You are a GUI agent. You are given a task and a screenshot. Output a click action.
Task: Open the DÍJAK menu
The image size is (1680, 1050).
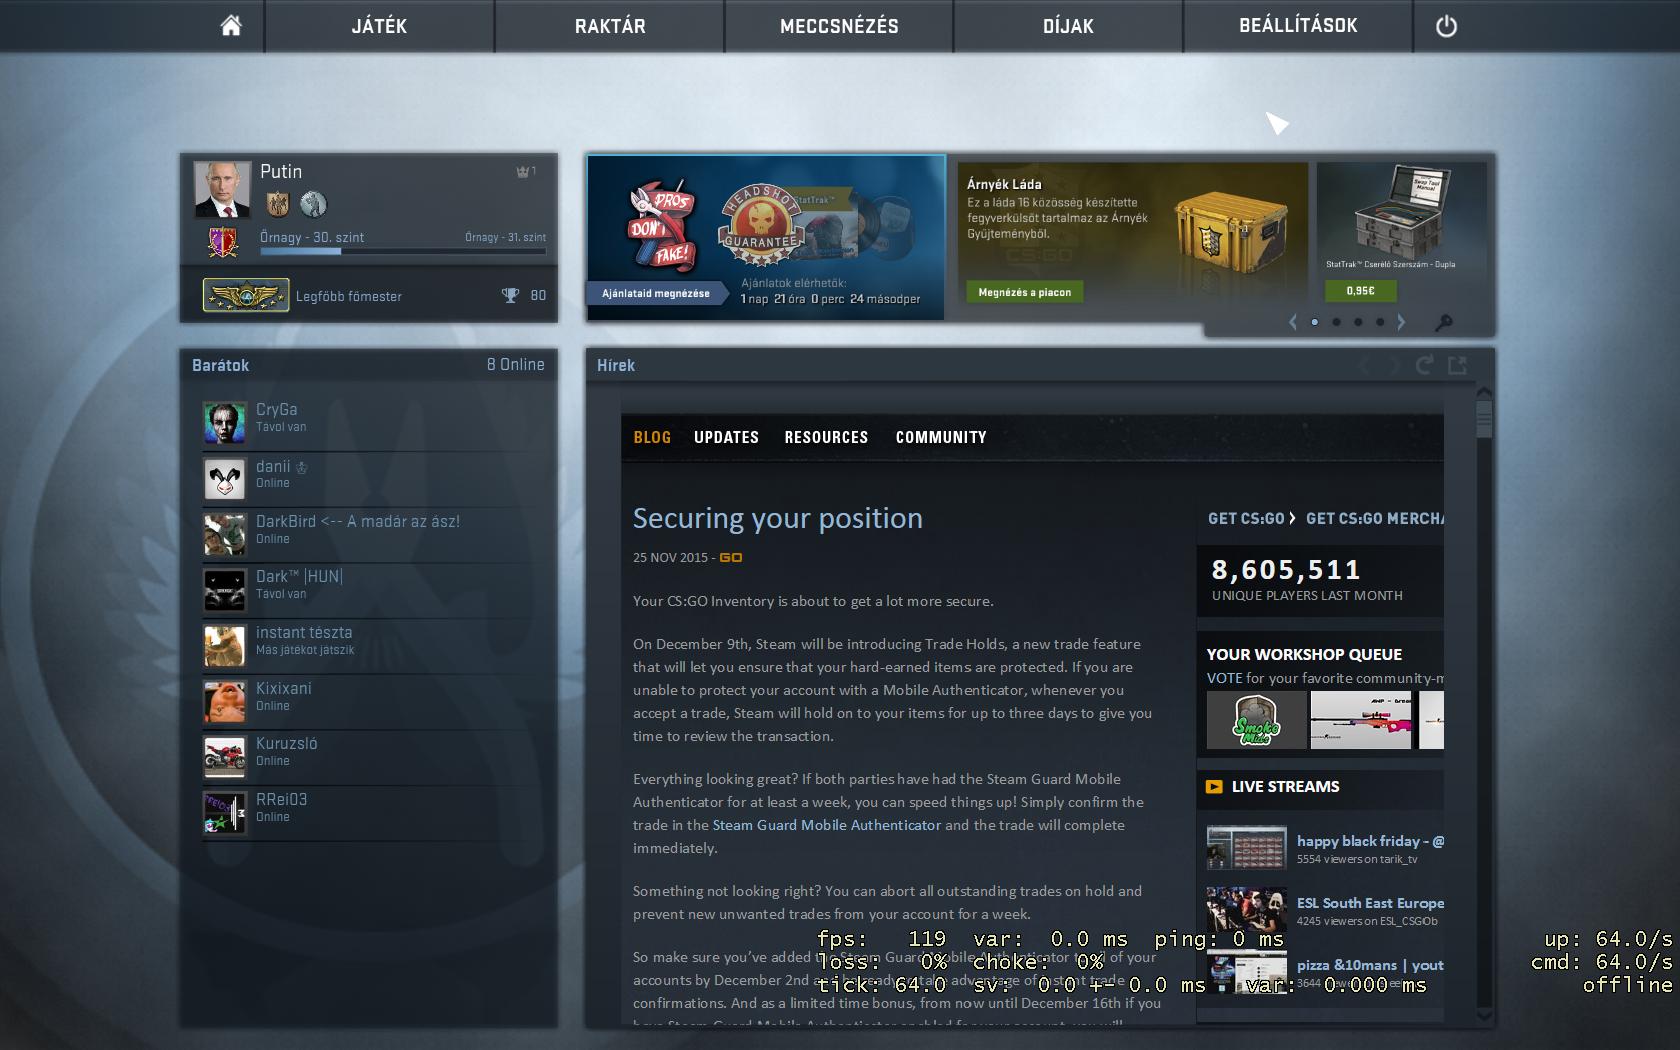1068,26
